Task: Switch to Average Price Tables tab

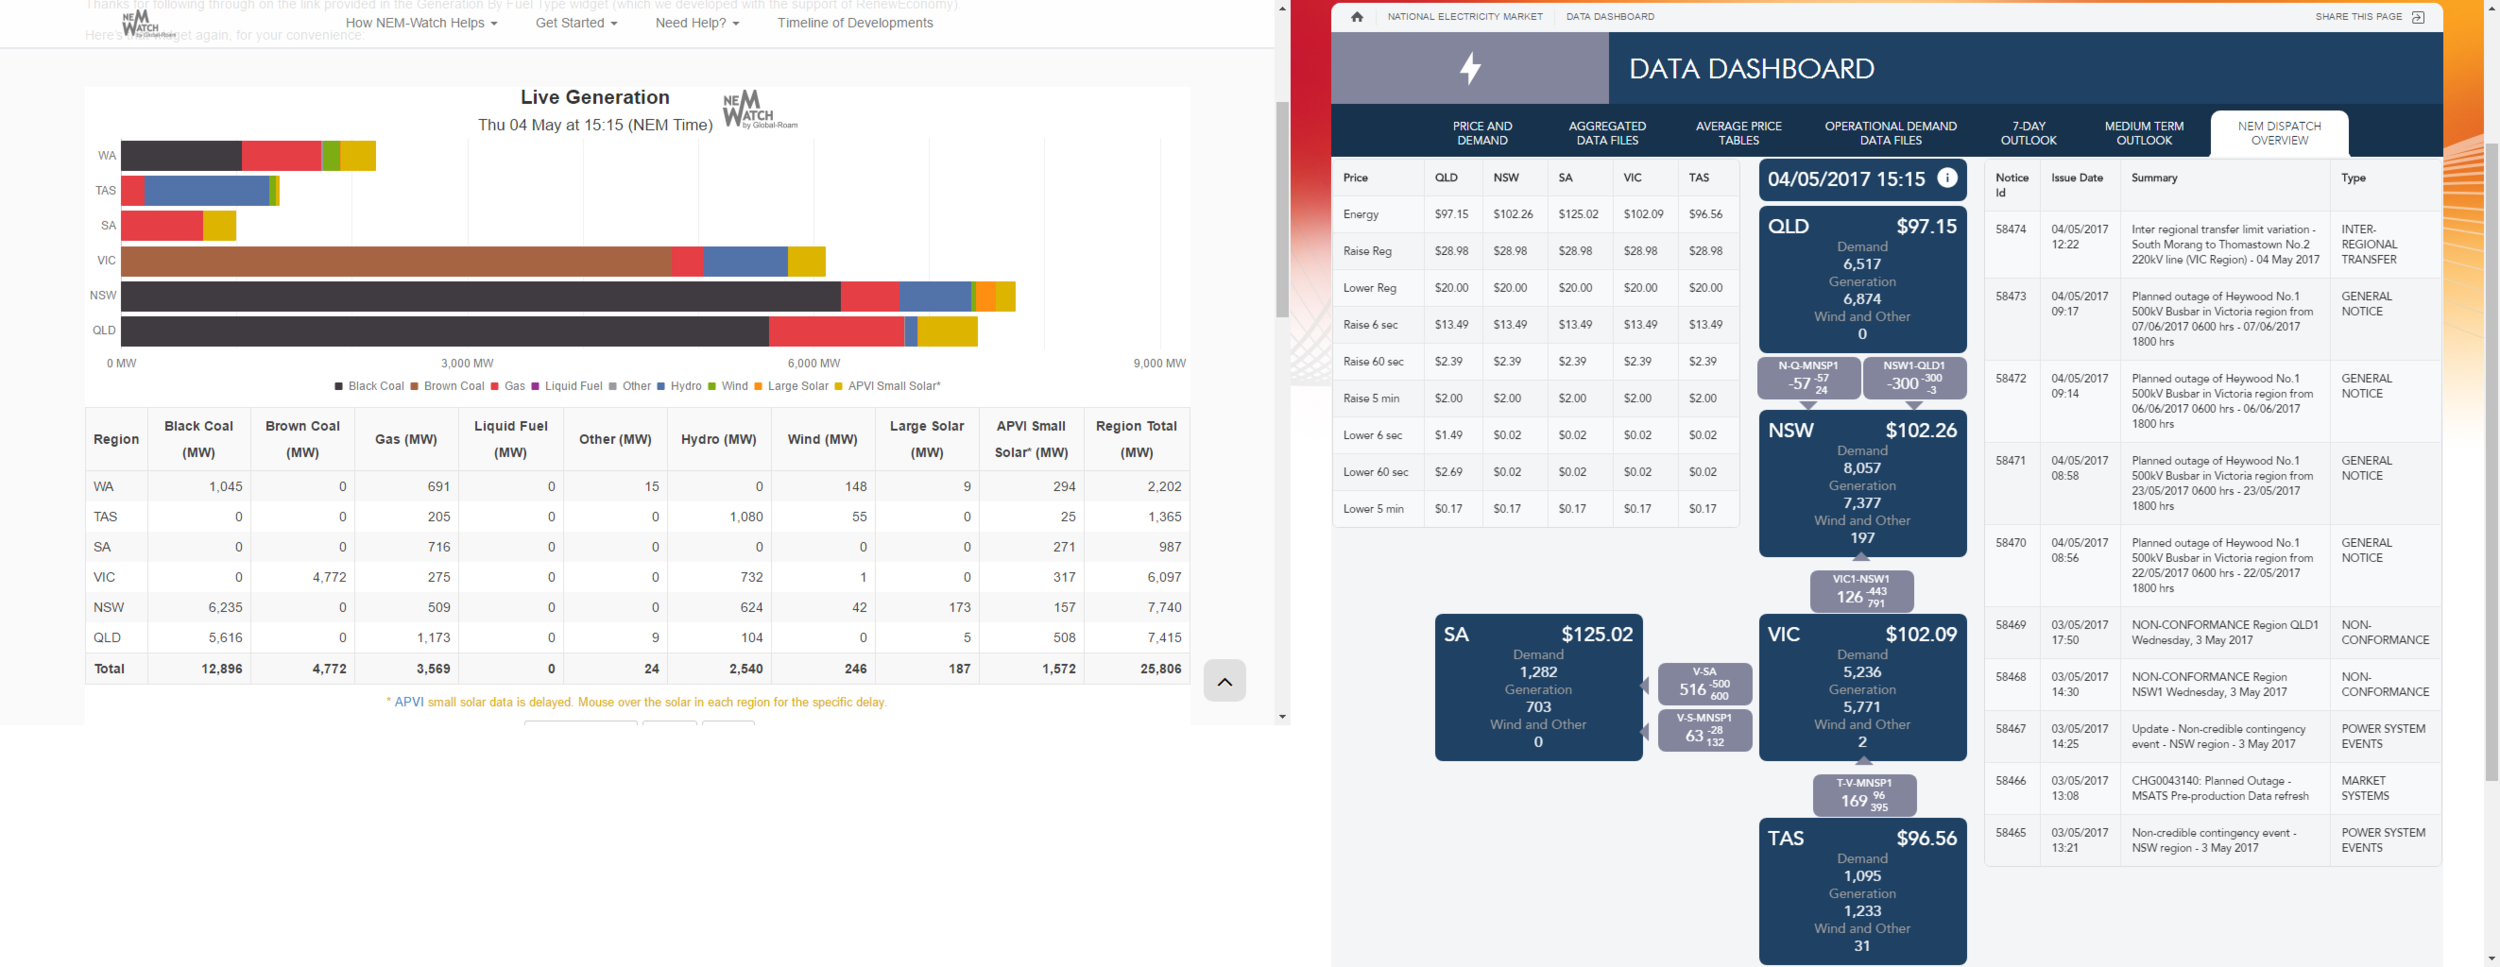Action: click(1738, 133)
